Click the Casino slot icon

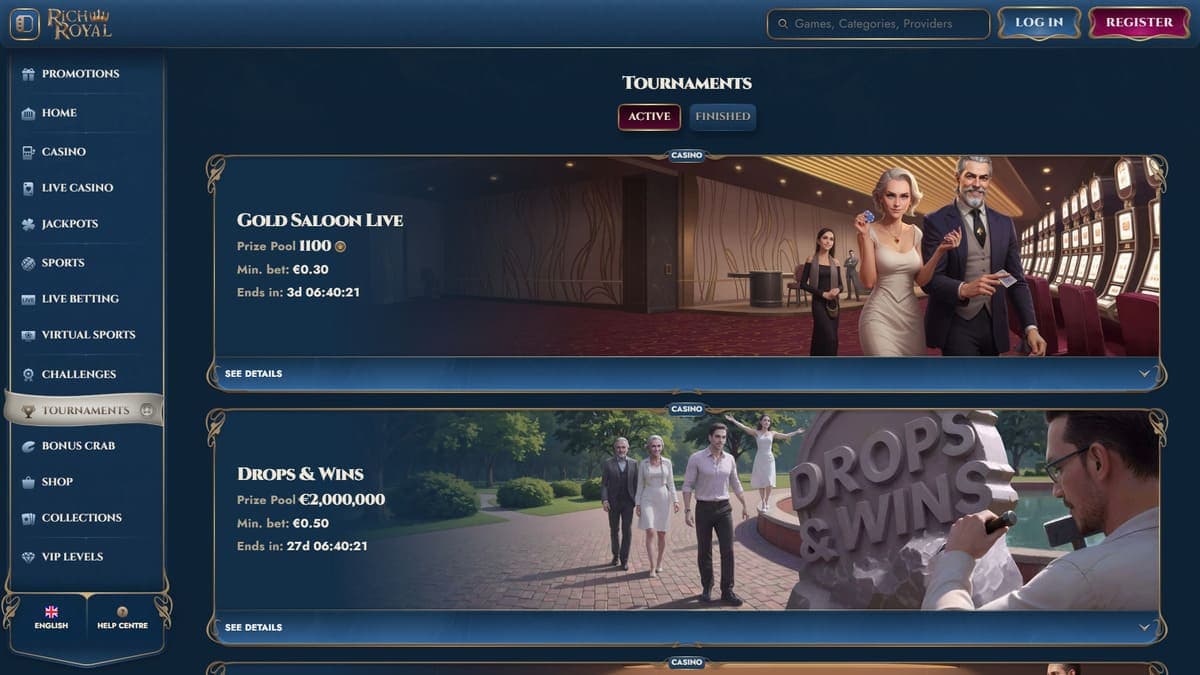[x=28, y=152]
